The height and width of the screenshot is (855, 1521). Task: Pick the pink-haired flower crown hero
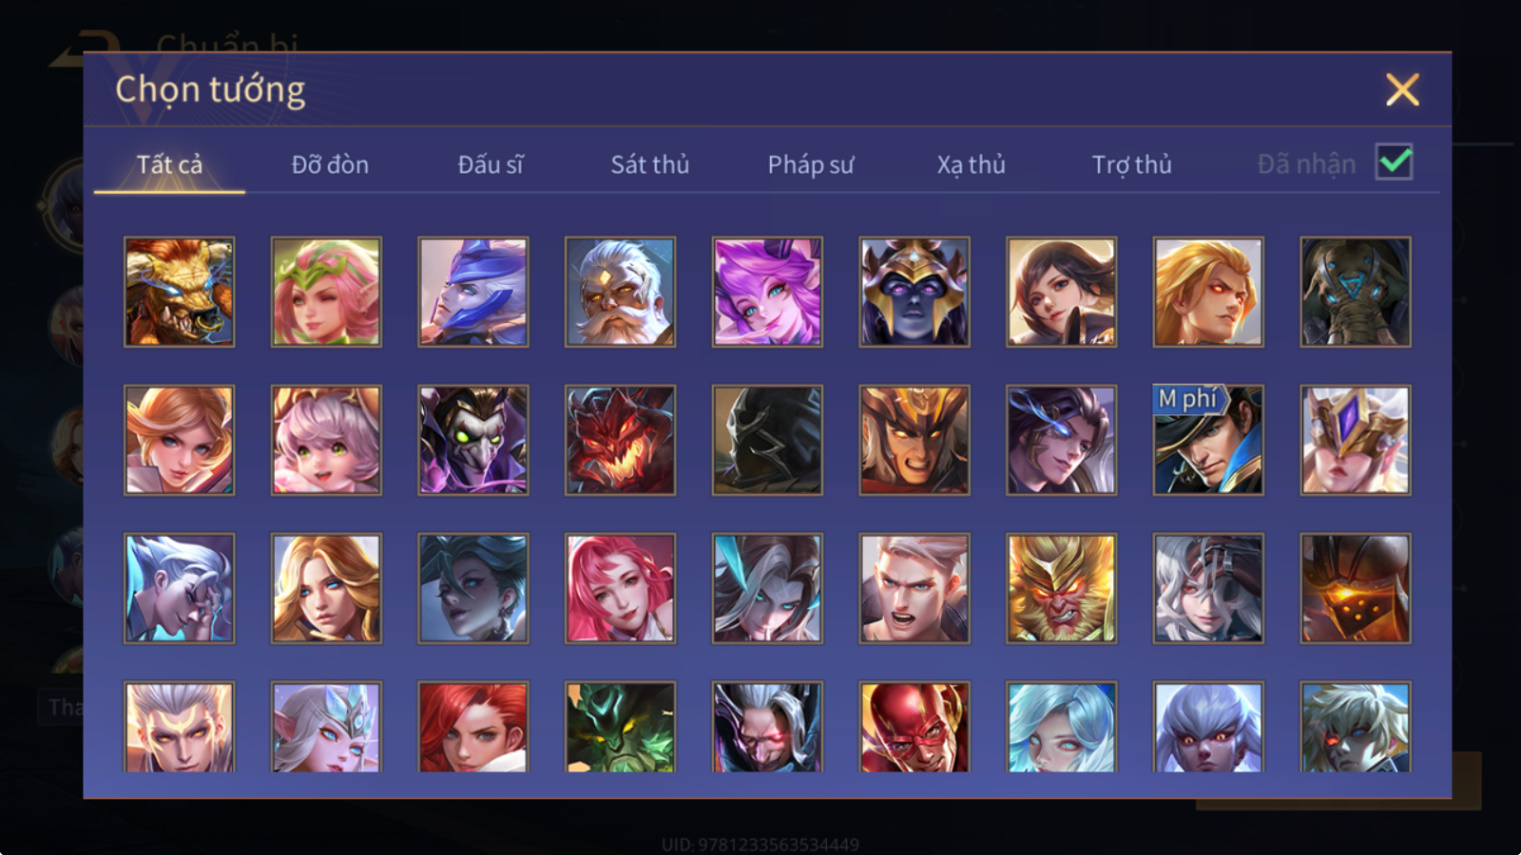[326, 292]
